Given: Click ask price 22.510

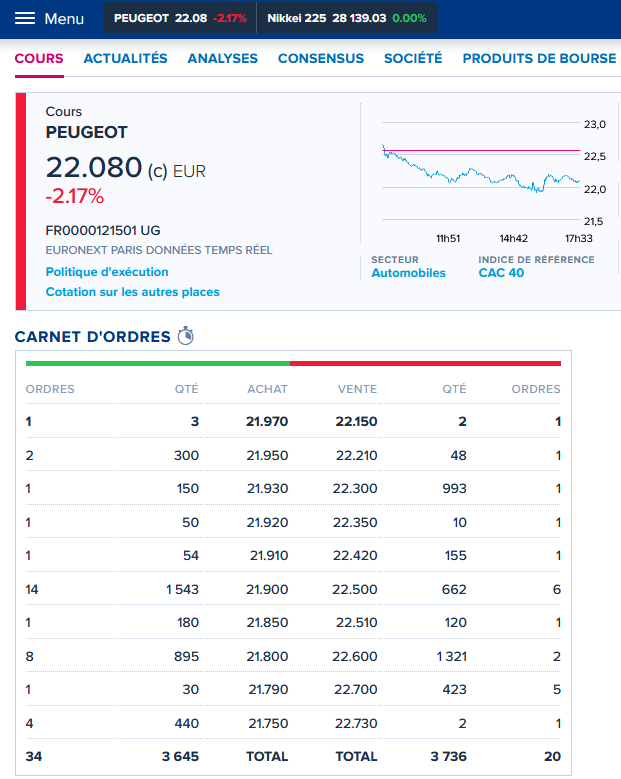Looking at the screenshot, I should (357, 623).
